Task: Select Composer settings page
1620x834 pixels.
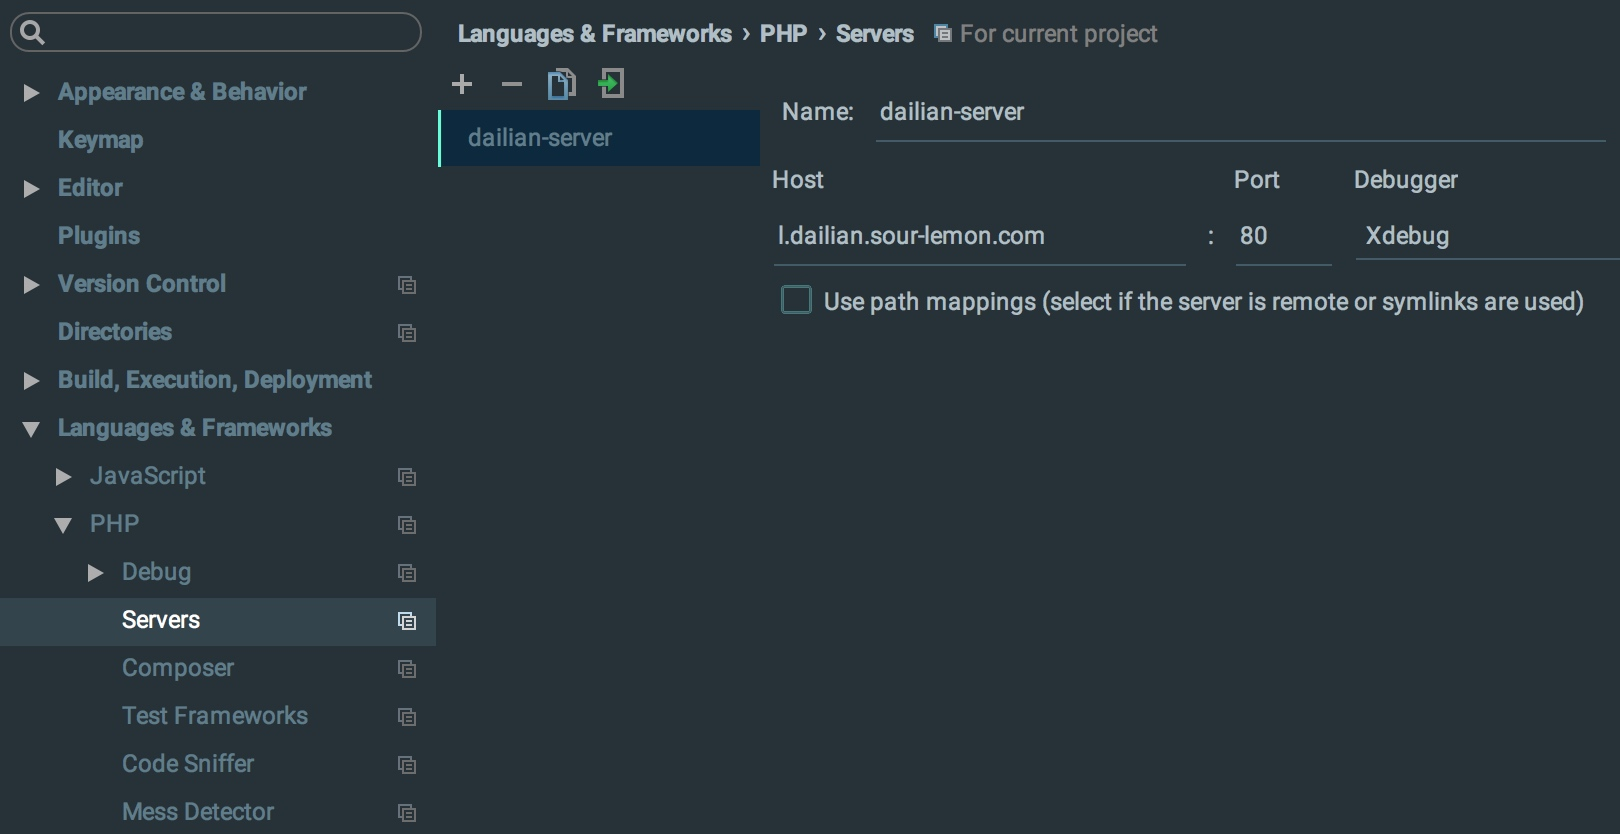Action: click(178, 668)
